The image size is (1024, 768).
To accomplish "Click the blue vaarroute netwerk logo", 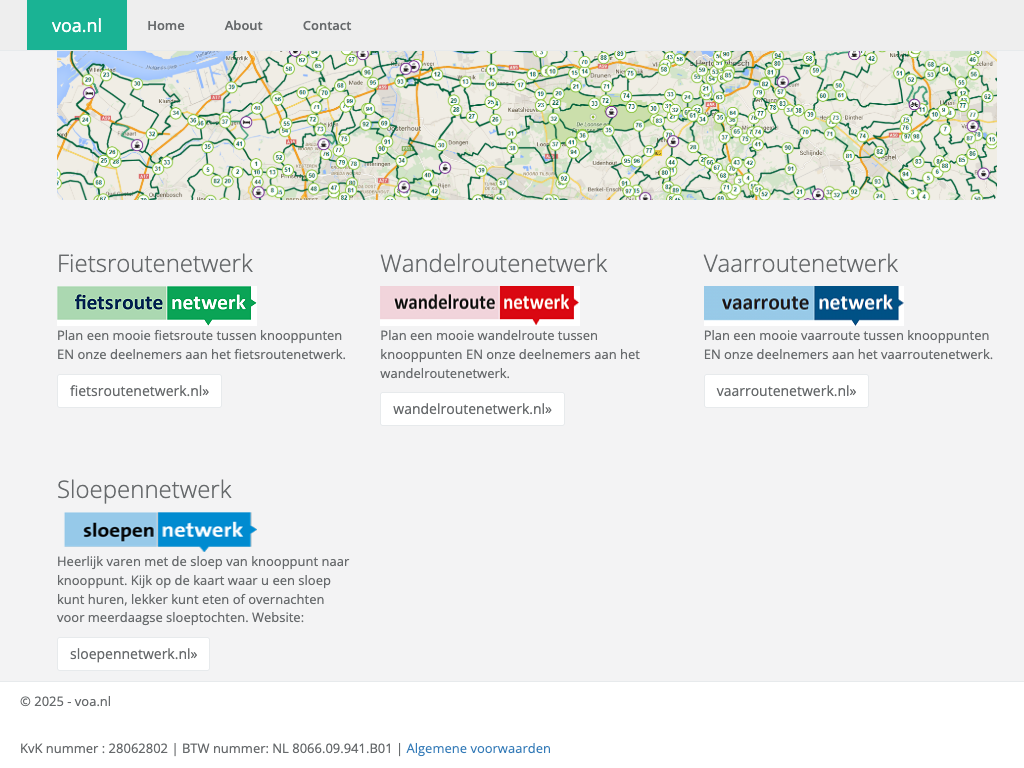I will [803, 304].
